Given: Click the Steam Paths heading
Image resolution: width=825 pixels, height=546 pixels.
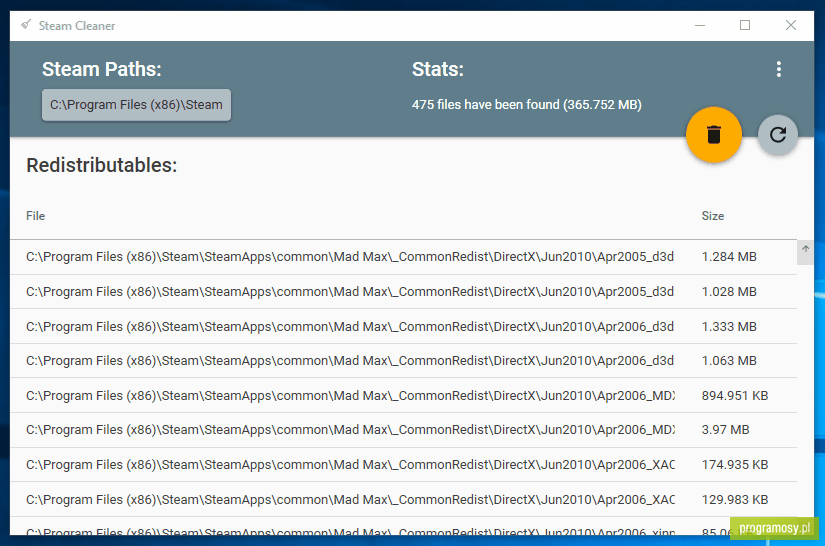Looking at the screenshot, I should pos(102,69).
